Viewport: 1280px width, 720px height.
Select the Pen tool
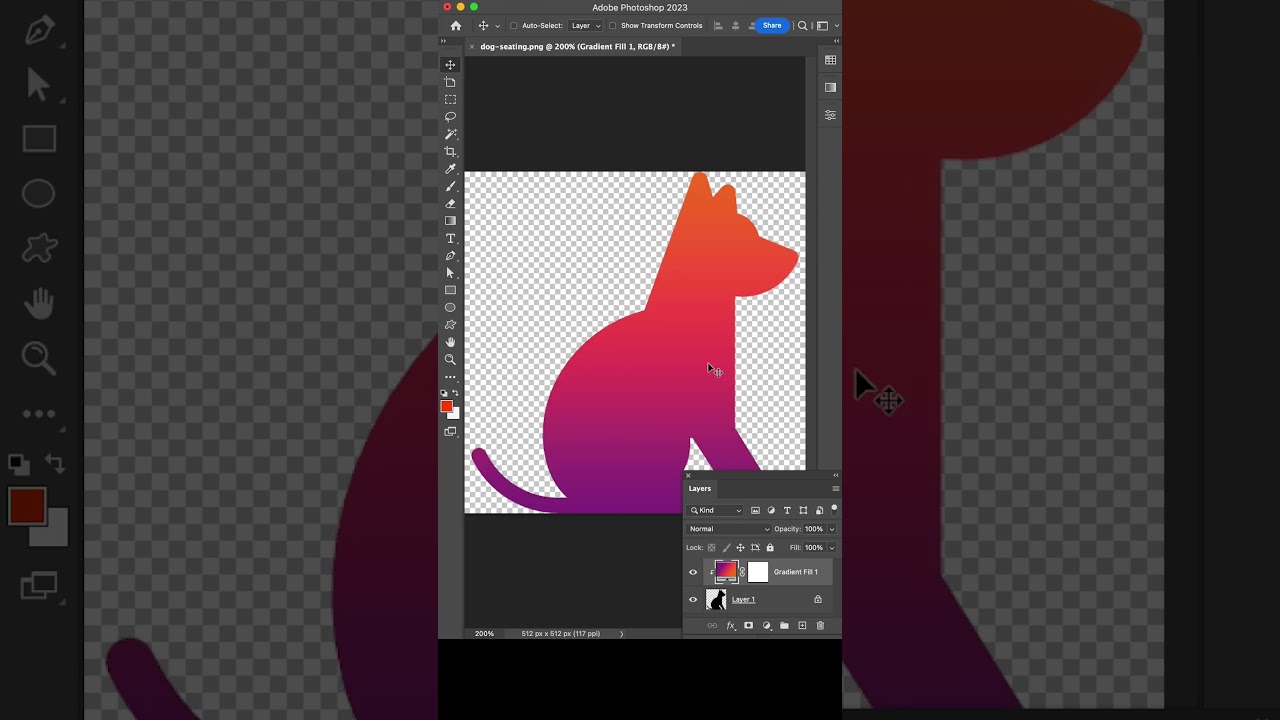click(x=450, y=256)
